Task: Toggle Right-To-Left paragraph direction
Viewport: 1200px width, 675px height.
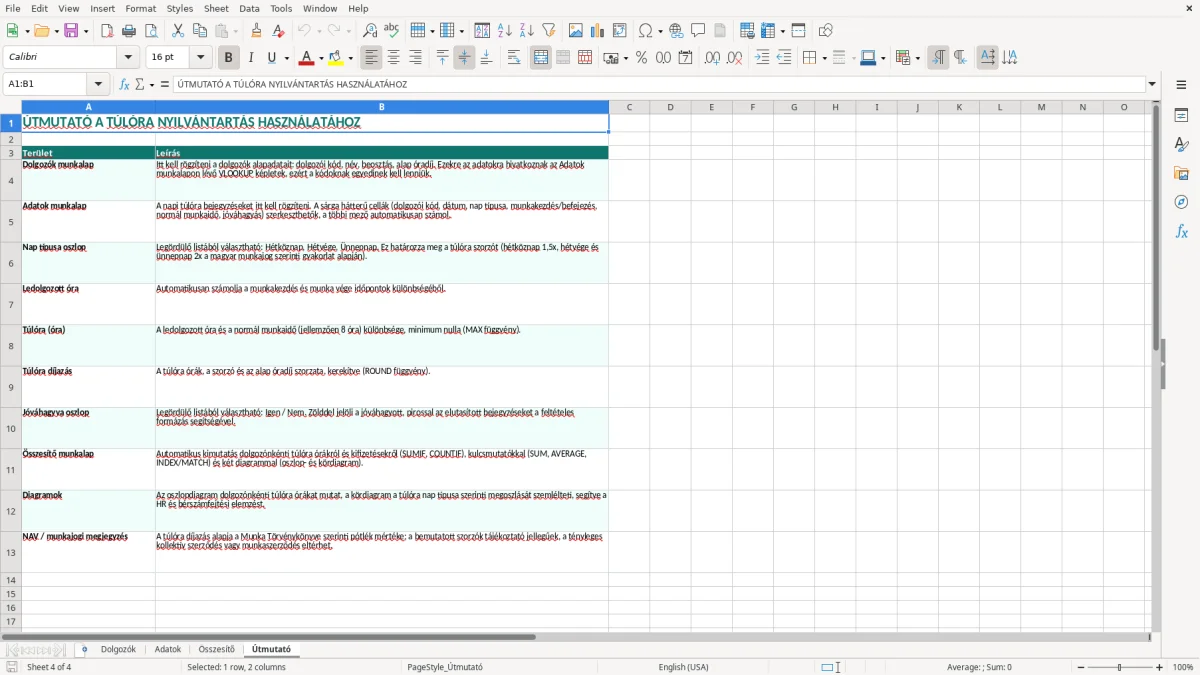Action: [x=960, y=58]
